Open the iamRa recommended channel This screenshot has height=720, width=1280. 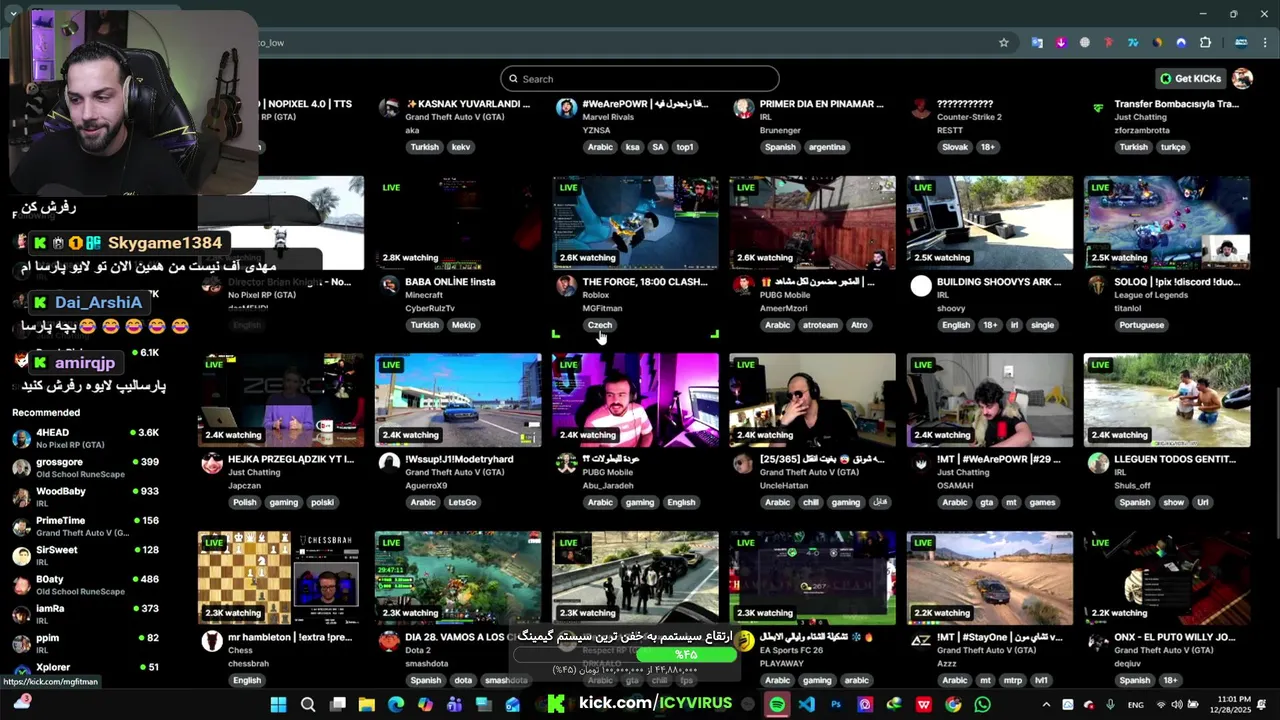tap(85, 613)
